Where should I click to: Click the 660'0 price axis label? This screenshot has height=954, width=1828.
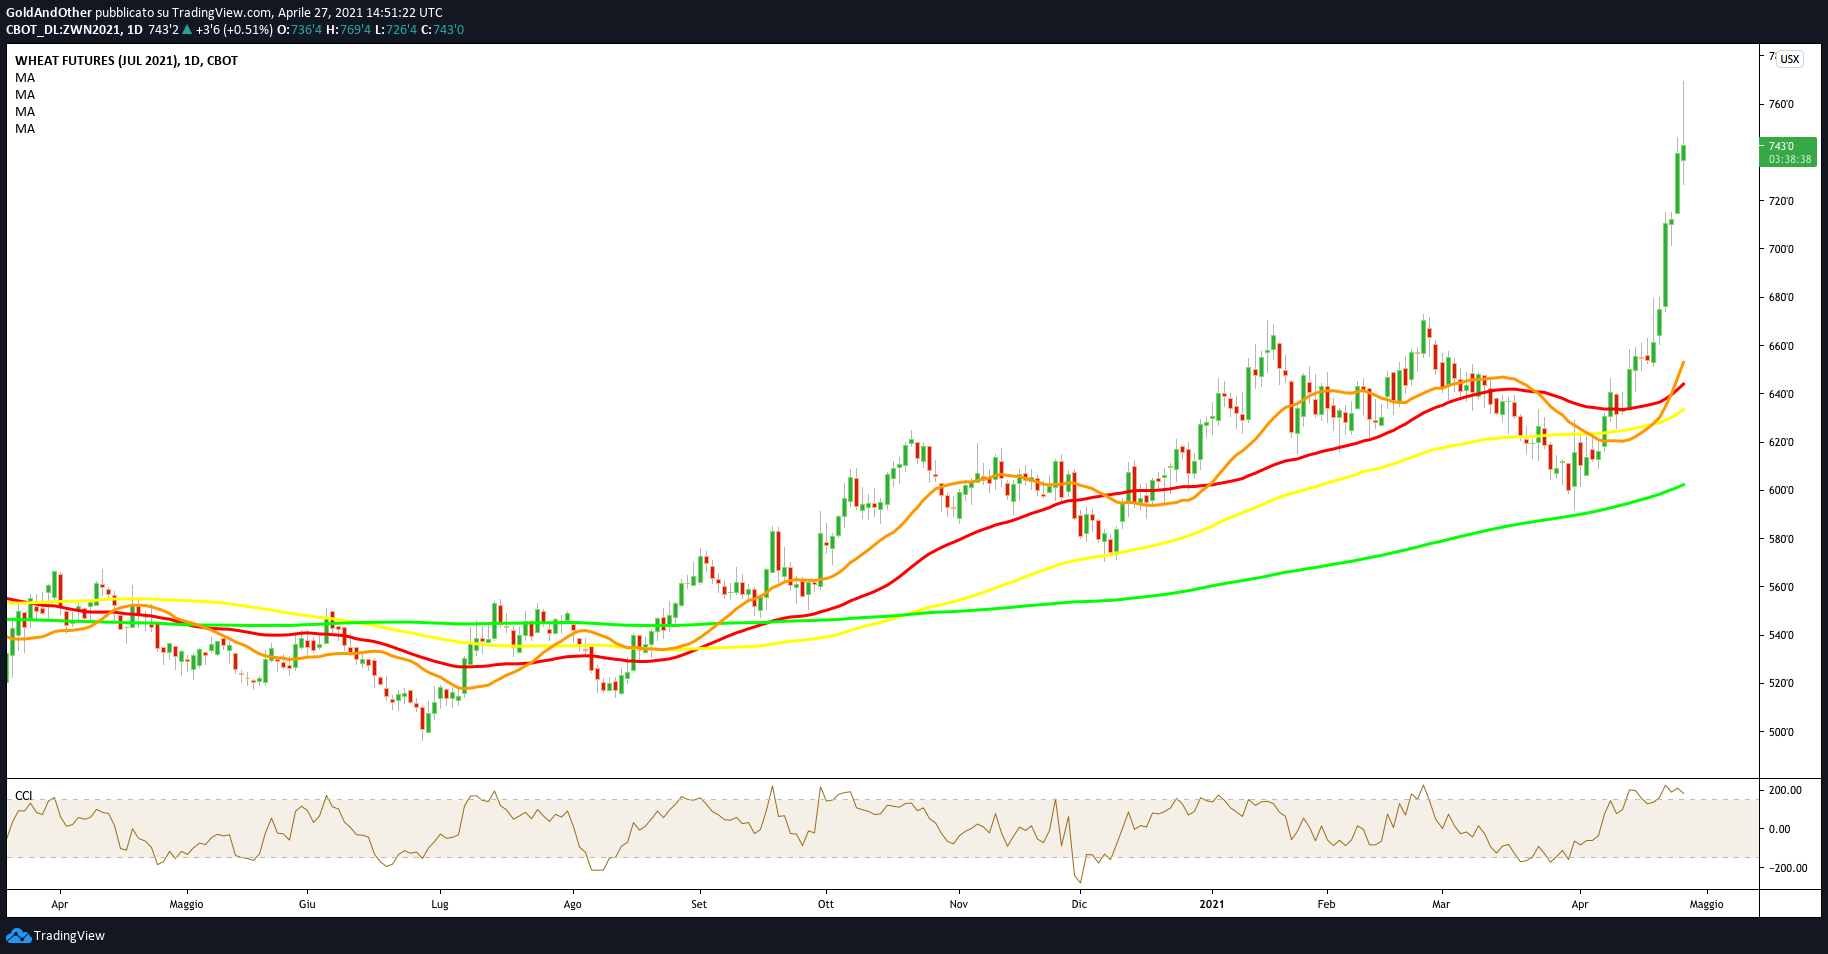point(1781,346)
